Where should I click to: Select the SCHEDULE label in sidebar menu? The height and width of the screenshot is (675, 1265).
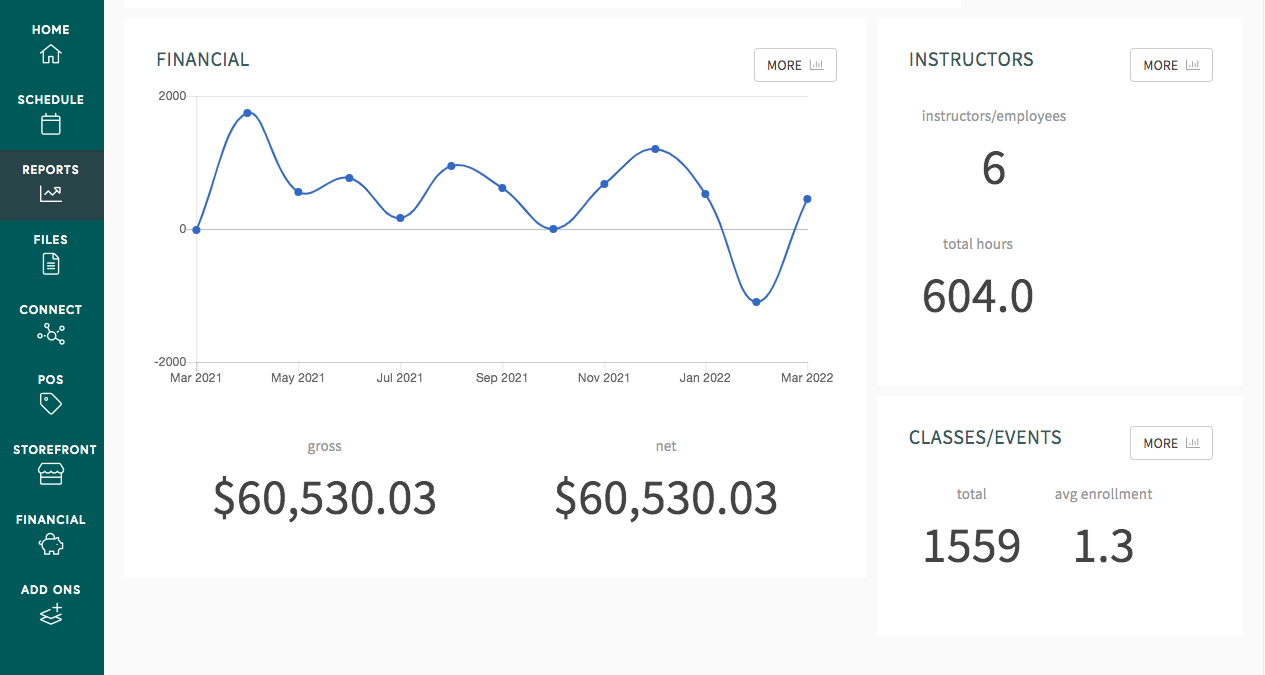pos(51,100)
